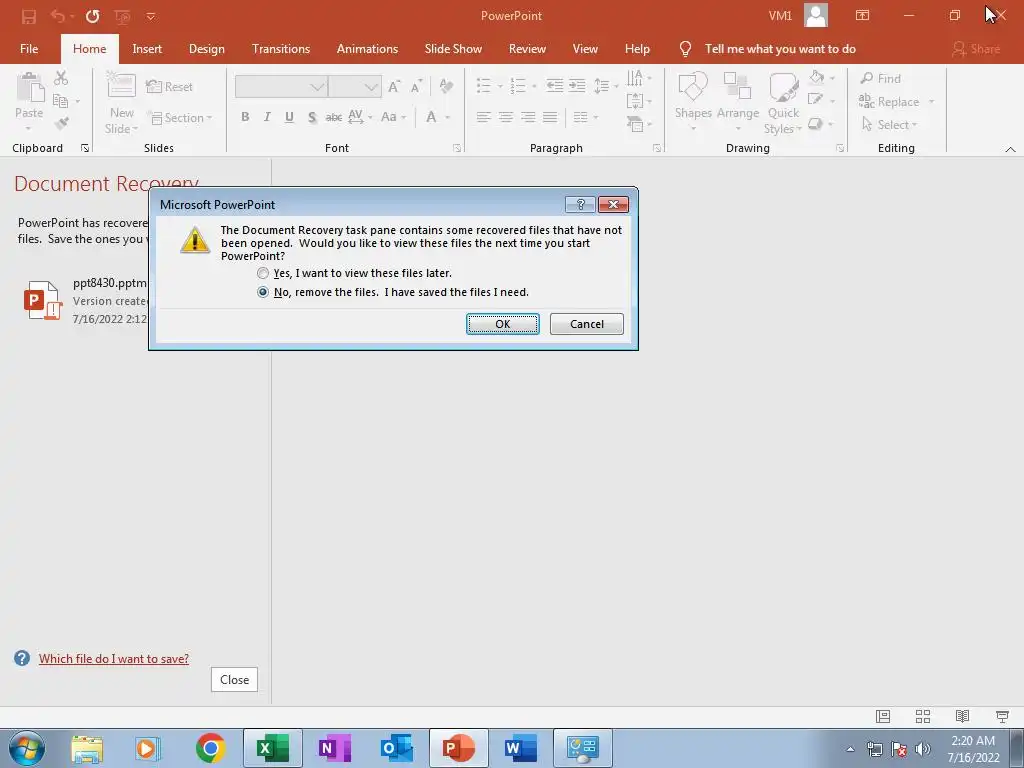Viewport: 1024px width, 768px height.
Task: Open the font size combo box
Action: coord(354,87)
